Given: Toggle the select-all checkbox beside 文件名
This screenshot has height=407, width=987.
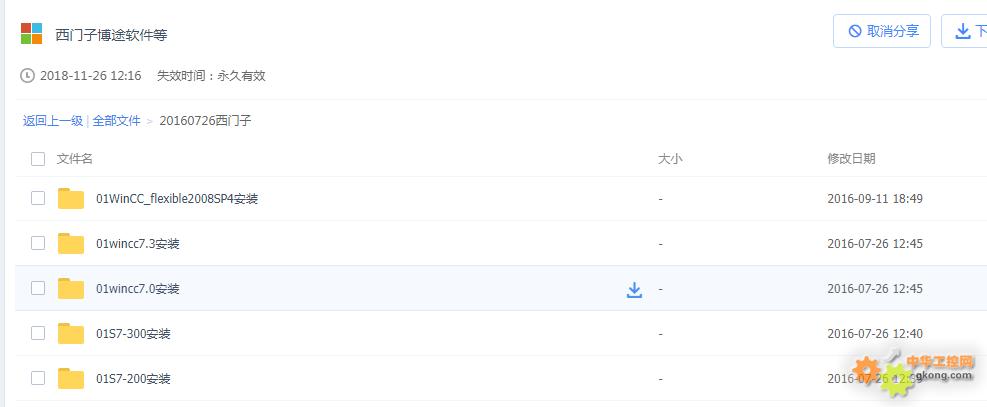Looking at the screenshot, I should (x=38, y=159).
